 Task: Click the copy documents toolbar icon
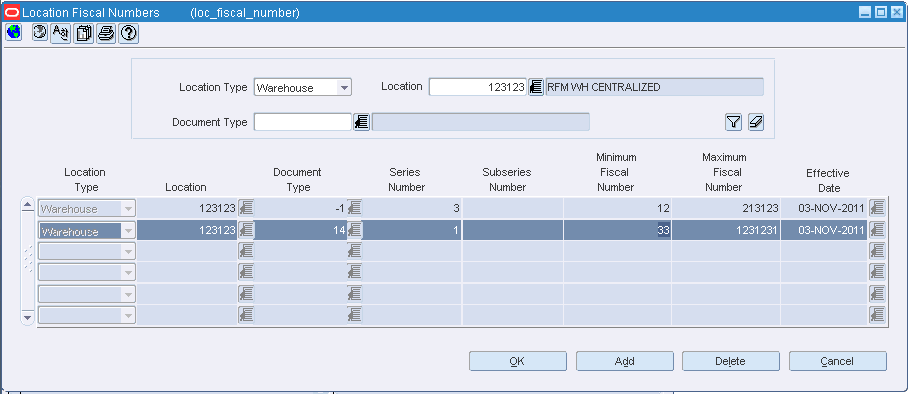tap(84, 34)
